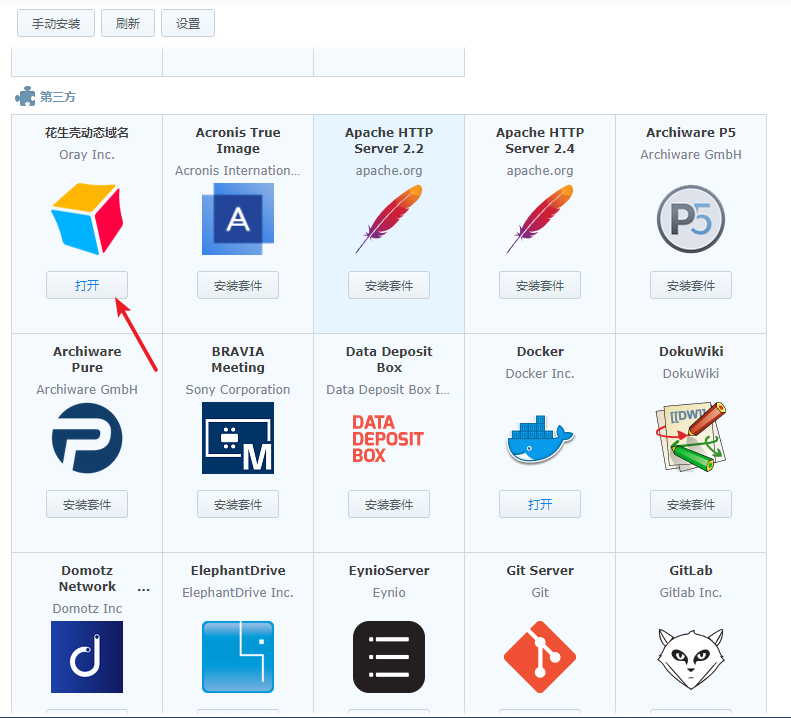Install the DokuWiki package
Screen dimensions: 791x718
coord(691,504)
